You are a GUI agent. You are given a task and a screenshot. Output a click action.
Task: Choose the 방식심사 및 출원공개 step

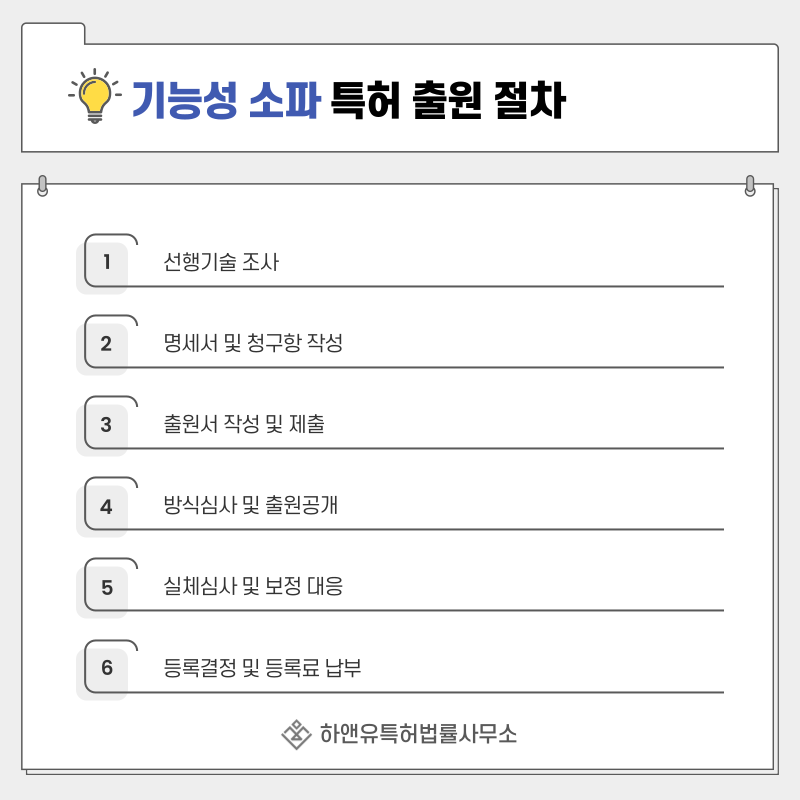251,506
